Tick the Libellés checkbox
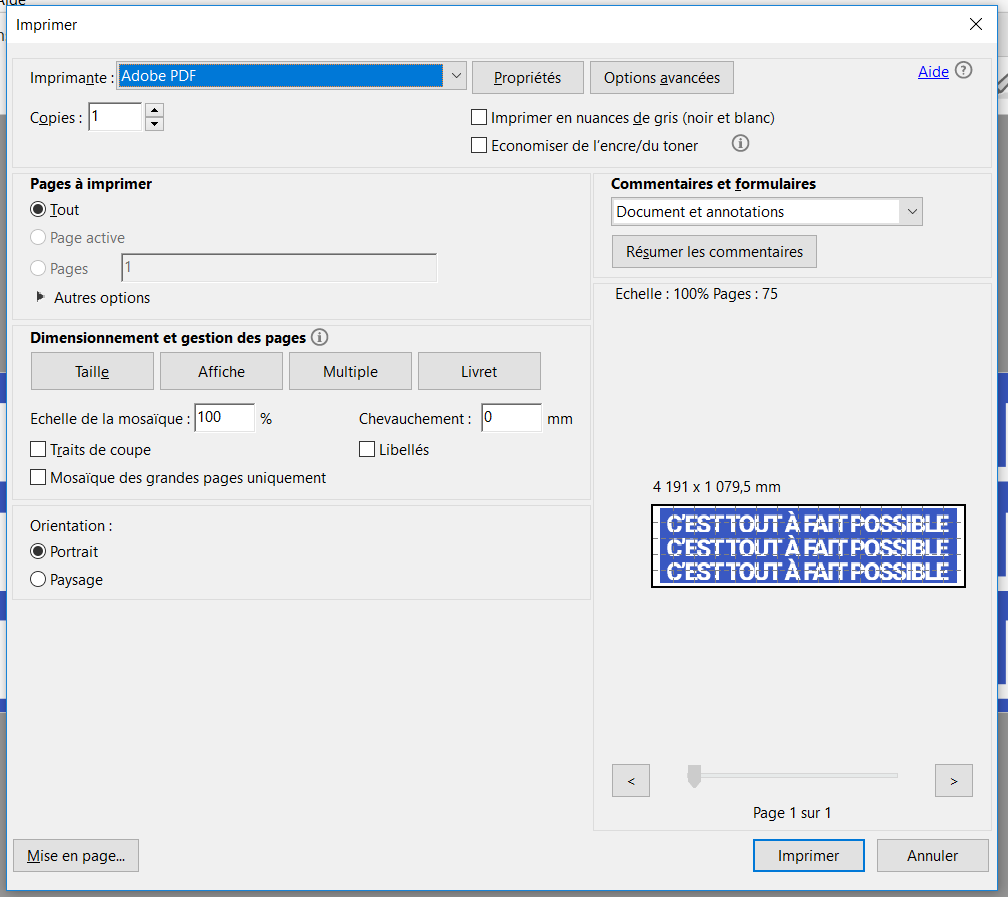 point(367,450)
